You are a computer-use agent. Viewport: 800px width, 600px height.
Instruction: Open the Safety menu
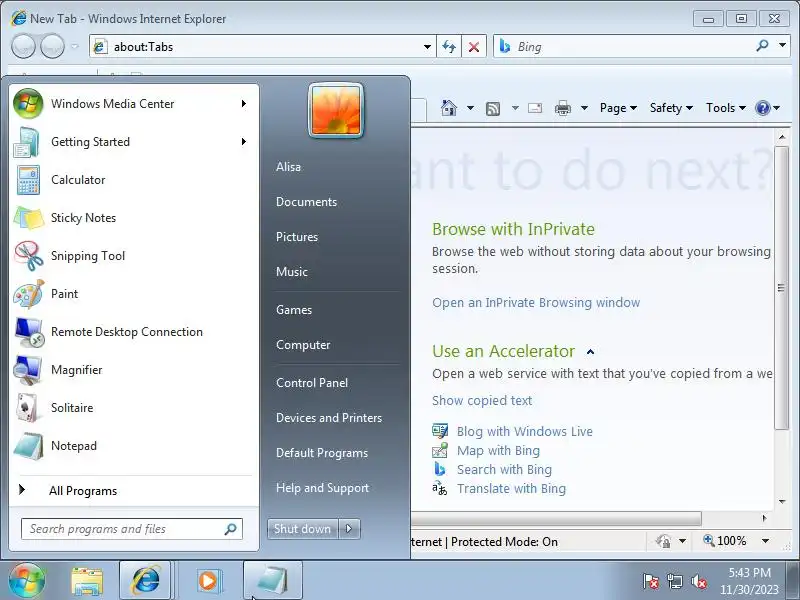tap(671, 108)
